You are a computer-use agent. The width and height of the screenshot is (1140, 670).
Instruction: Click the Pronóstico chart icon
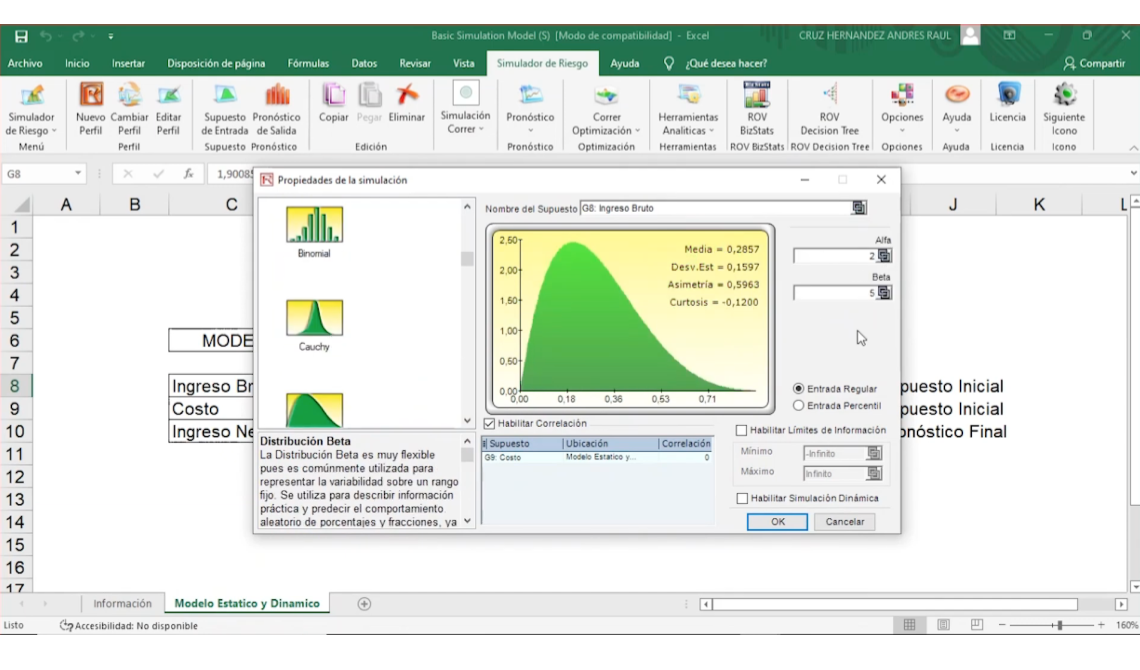[530, 95]
